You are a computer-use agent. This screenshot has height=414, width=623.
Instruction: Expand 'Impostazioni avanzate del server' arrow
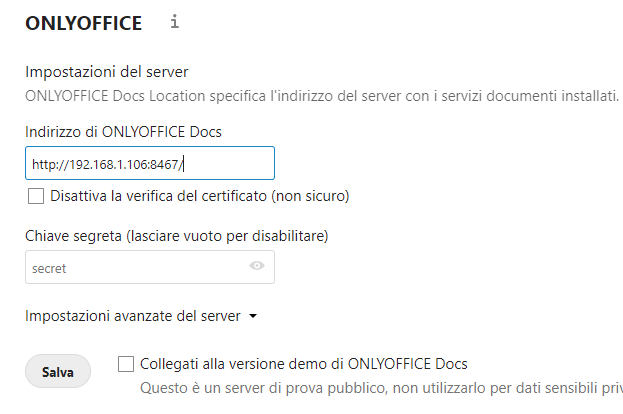coord(253,317)
